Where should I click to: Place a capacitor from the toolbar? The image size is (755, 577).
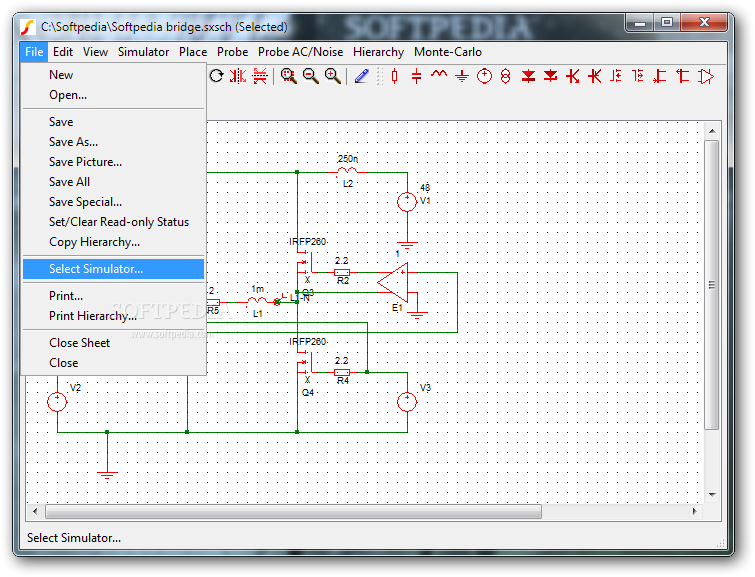point(417,76)
